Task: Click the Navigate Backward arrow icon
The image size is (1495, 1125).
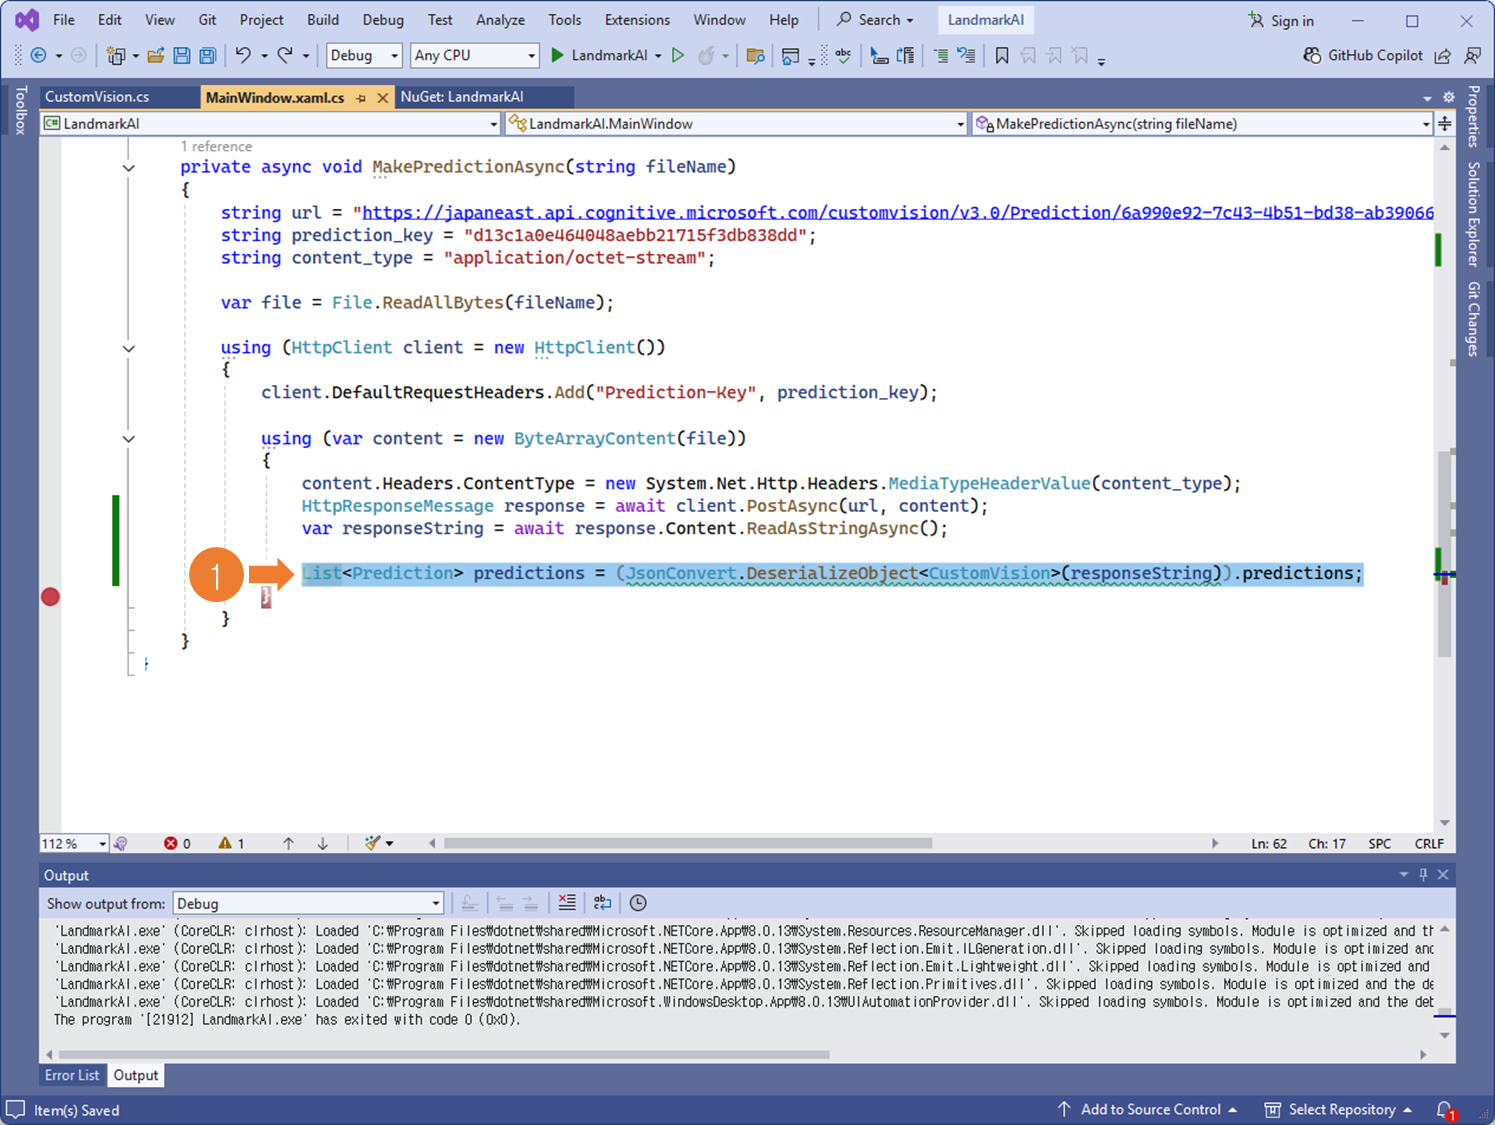Action: [38, 56]
